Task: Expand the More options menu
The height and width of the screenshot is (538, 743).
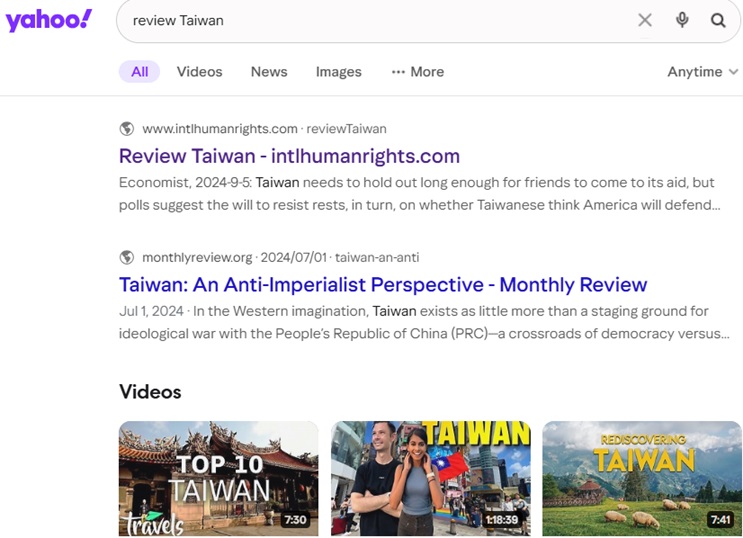Action: tap(417, 72)
